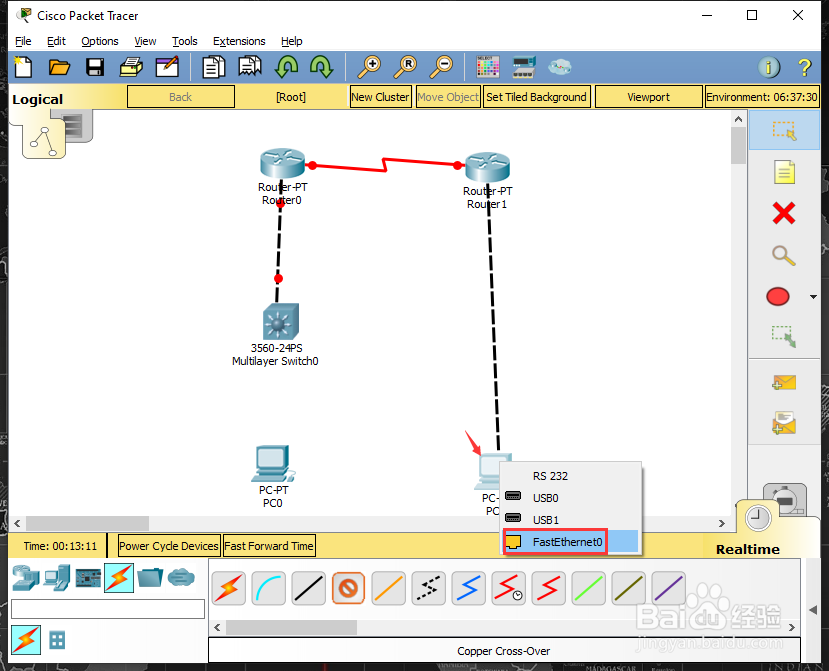829x671 pixels.
Task: Click the Zoom Out magnifier
Action: 440,67
